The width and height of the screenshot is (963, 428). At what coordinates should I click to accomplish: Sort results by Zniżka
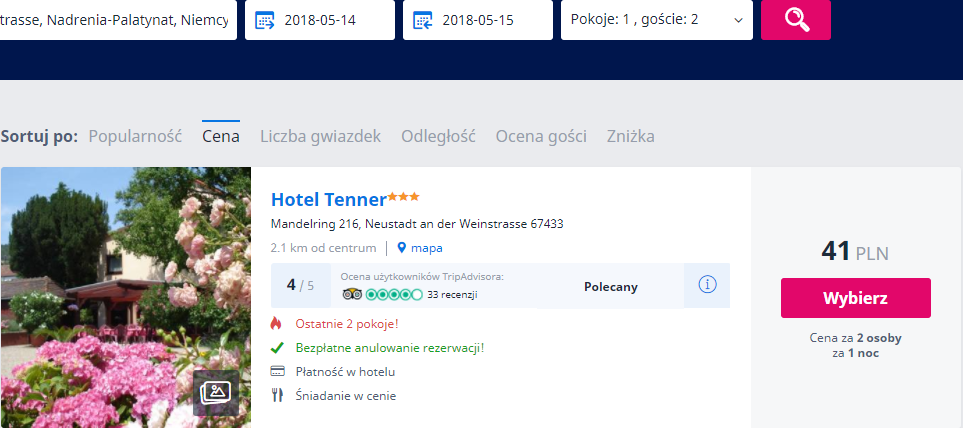tap(630, 136)
